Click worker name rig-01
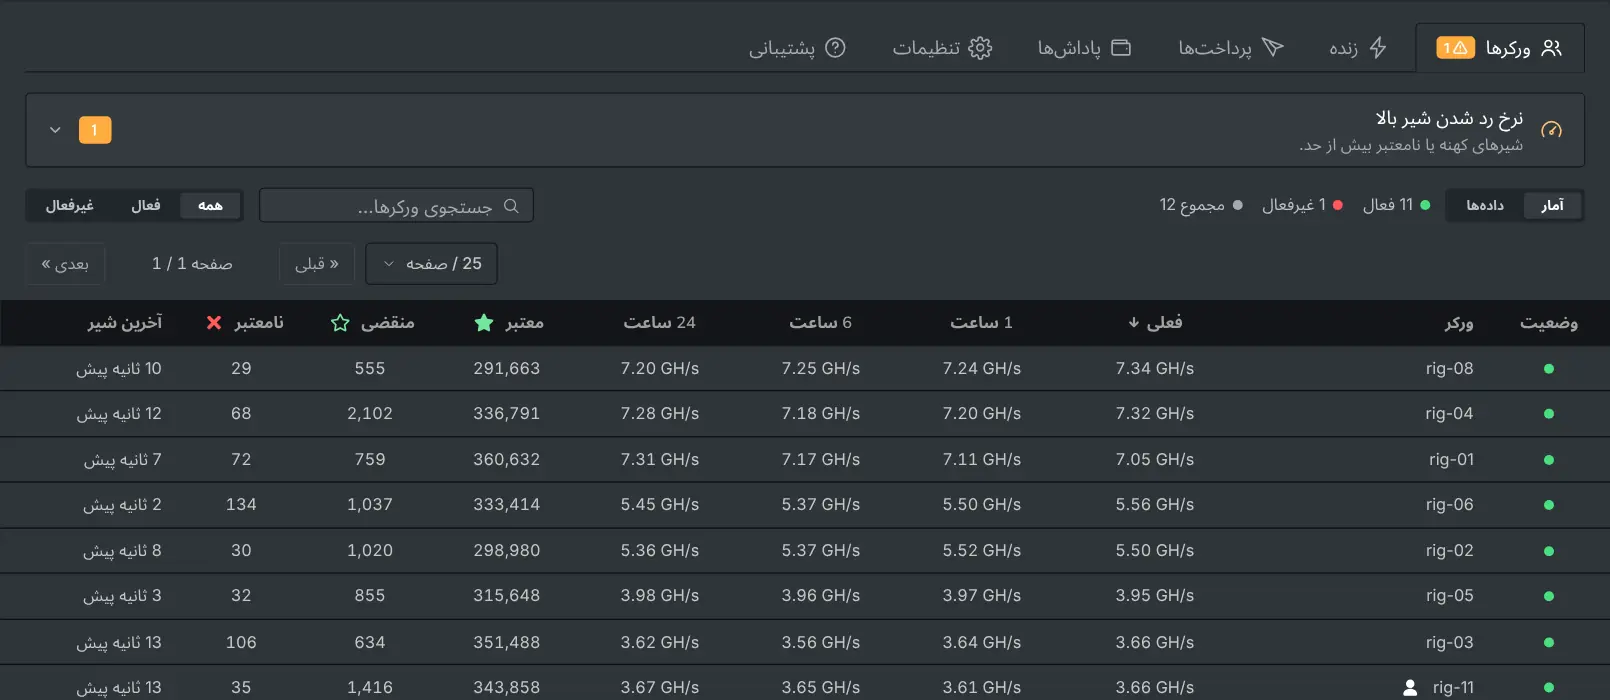Screen dimensions: 1610x700 [1451, 459]
